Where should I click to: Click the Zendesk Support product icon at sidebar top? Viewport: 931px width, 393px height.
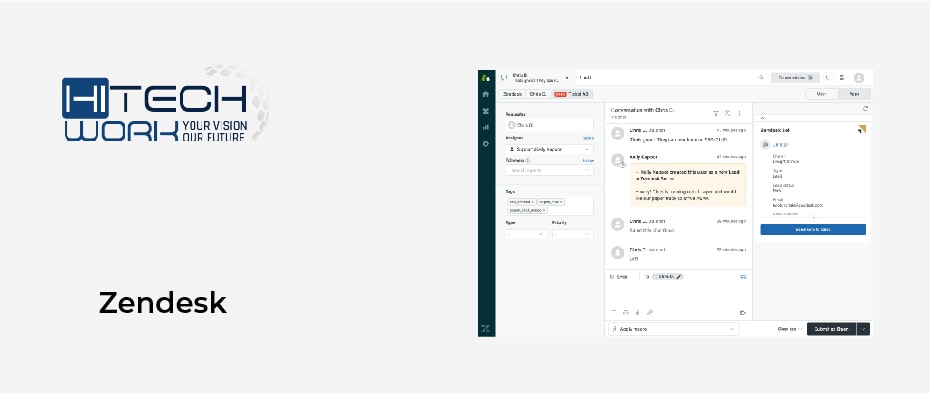tap(486, 77)
